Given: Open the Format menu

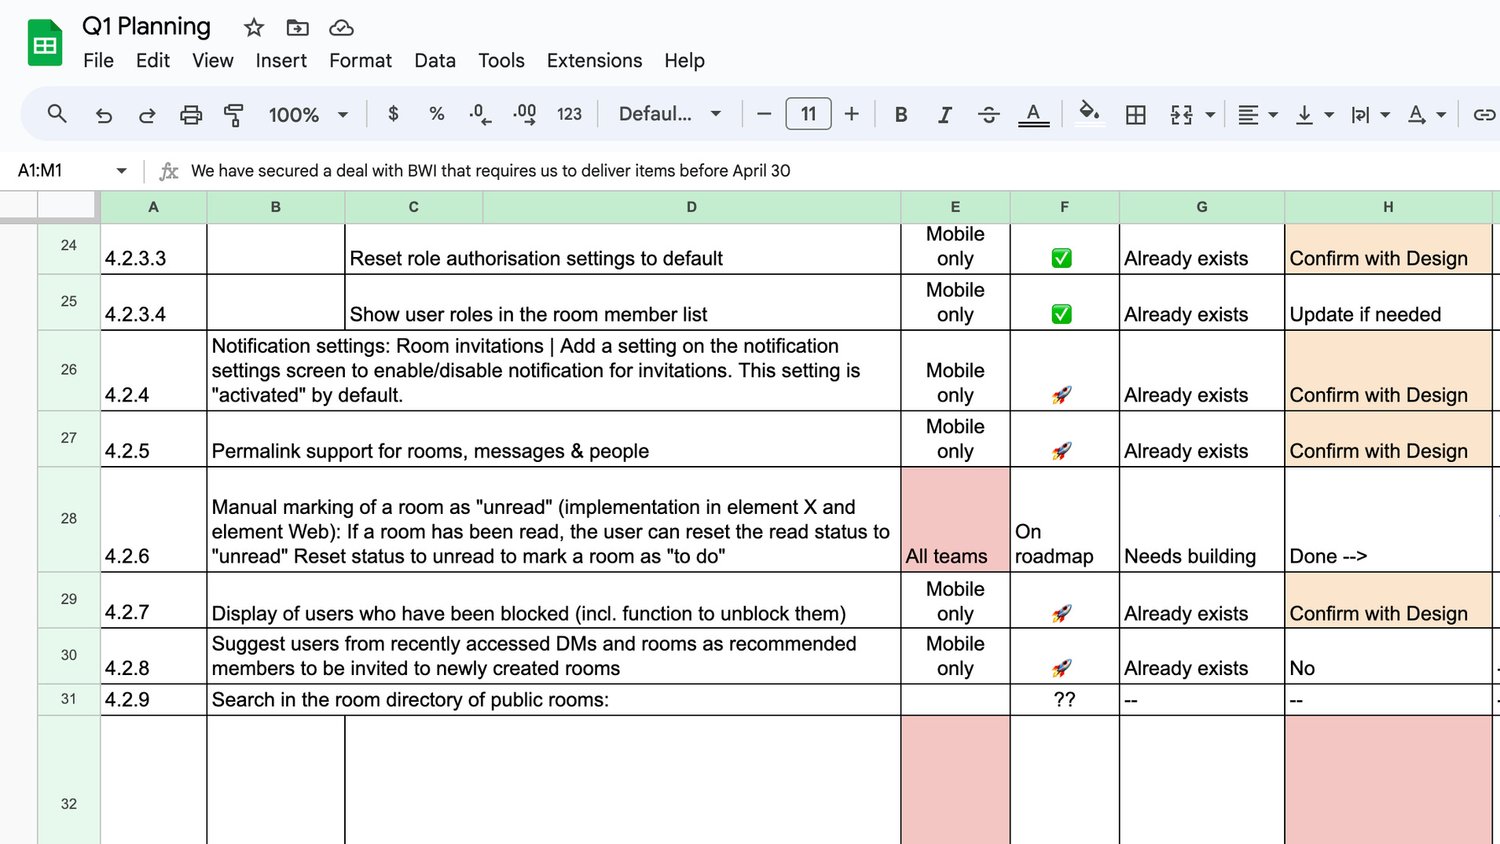Looking at the screenshot, I should [x=360, y=60].
